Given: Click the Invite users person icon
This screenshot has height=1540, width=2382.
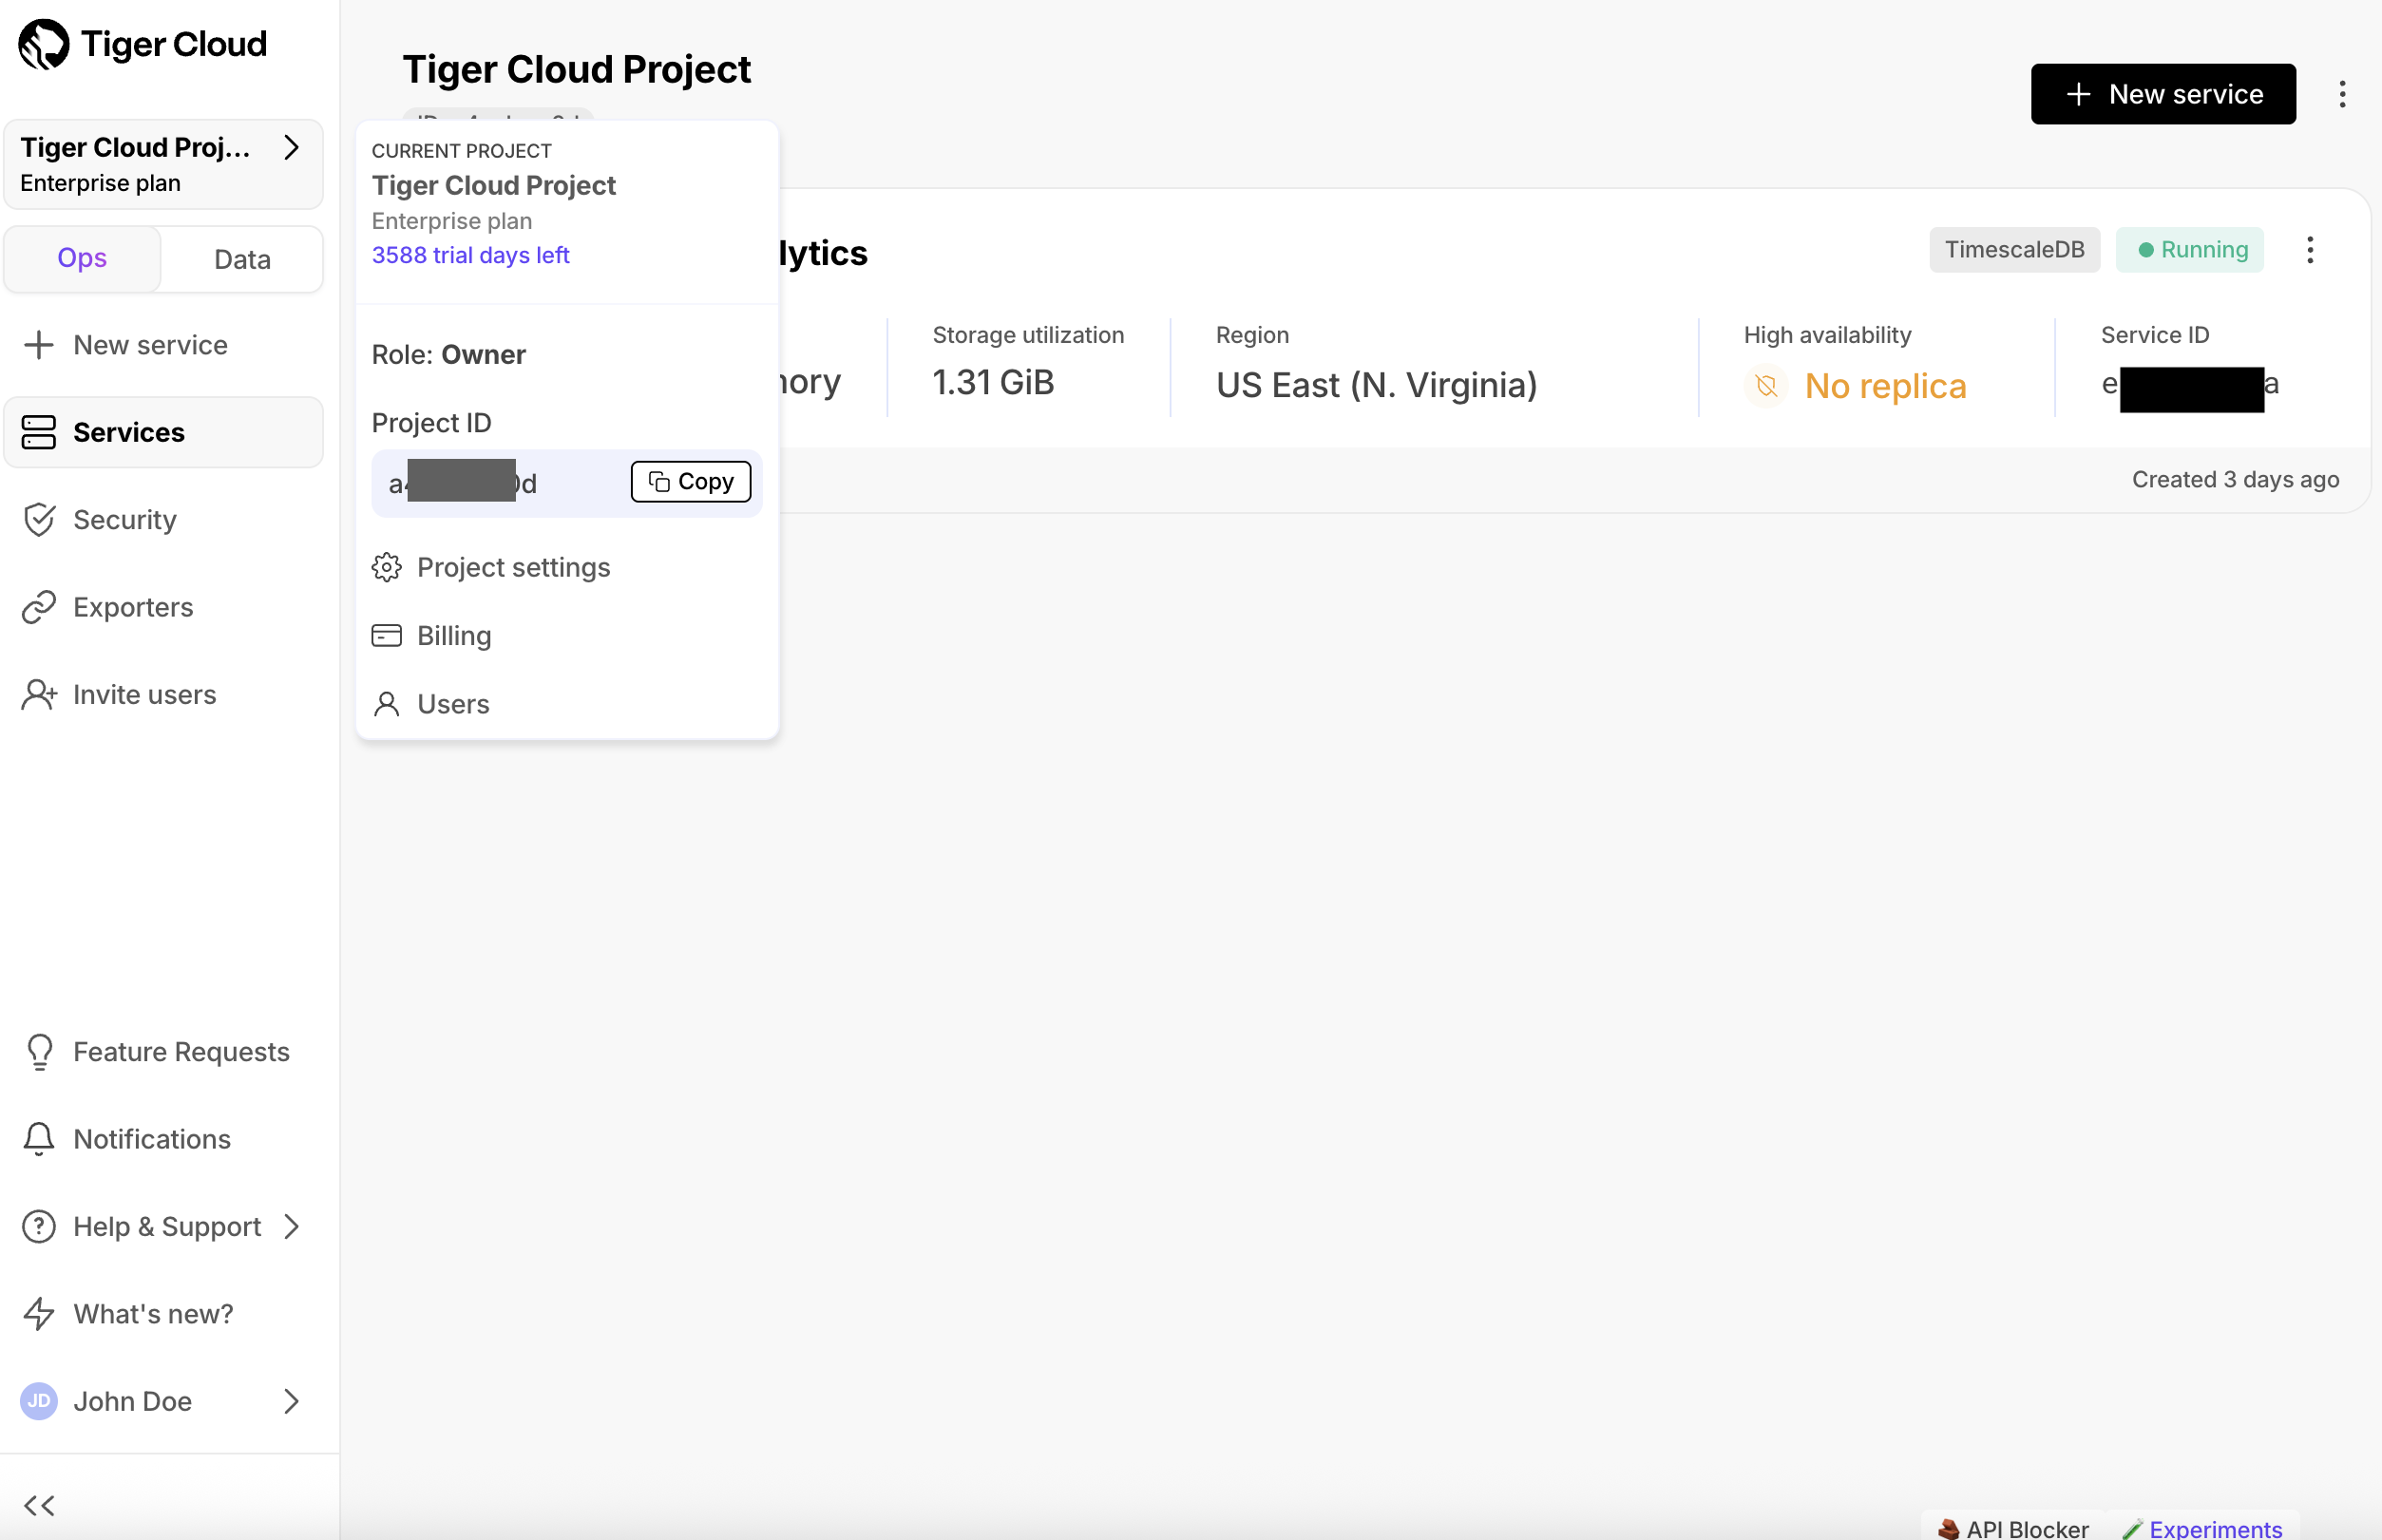Looking at the screenshot, I should [39, 694].
